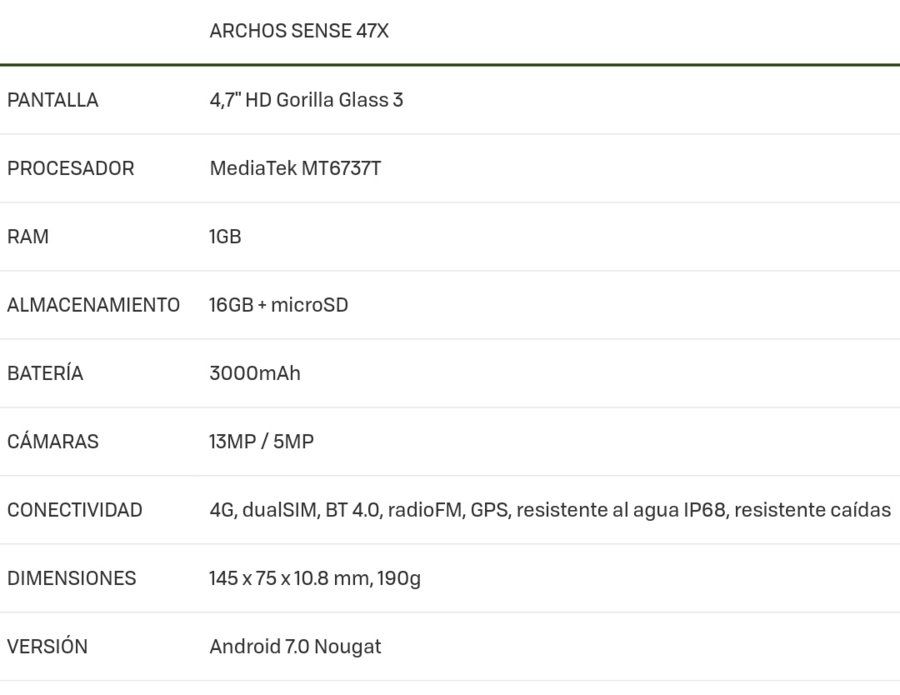Image resolution: width=900 pixels, height=695 pixels.
Task: Click the 3000mAh battery value
Action: (255, 373)
